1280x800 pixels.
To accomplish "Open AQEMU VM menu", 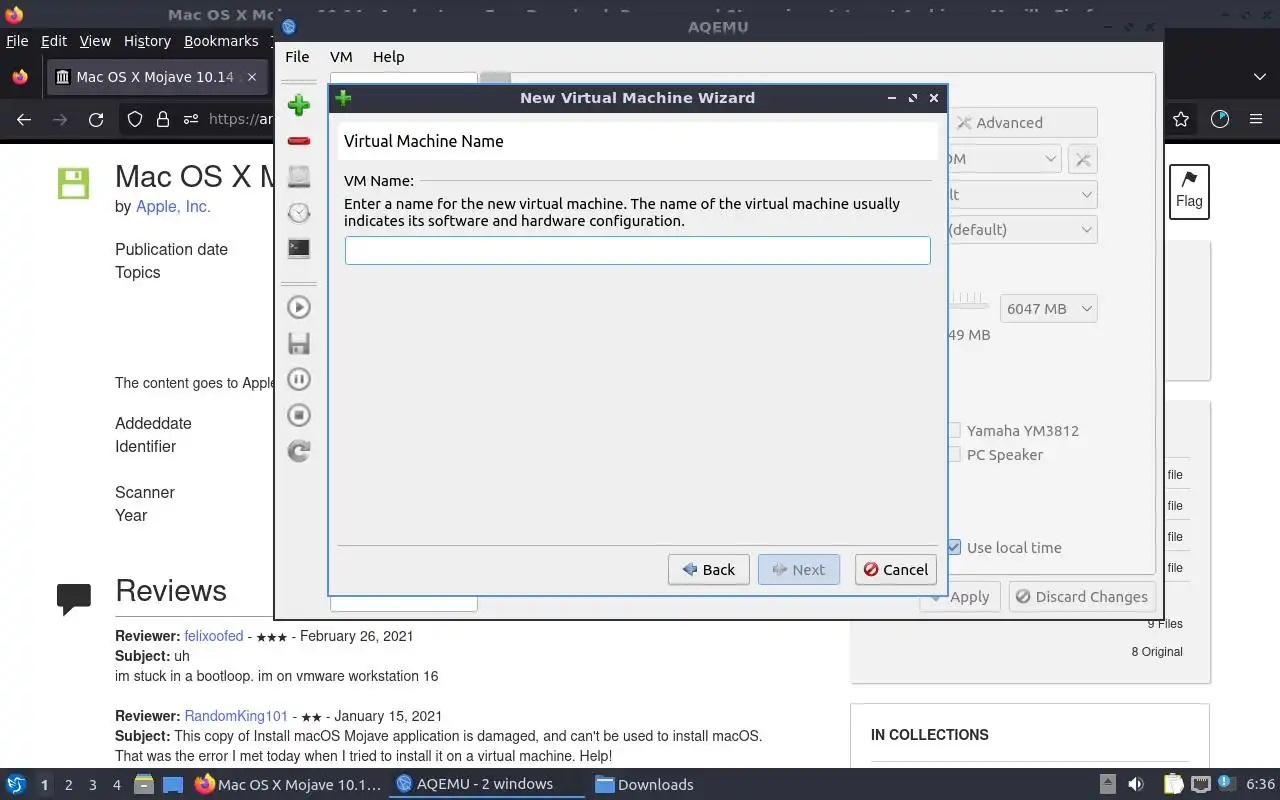I will coord(341,57).
